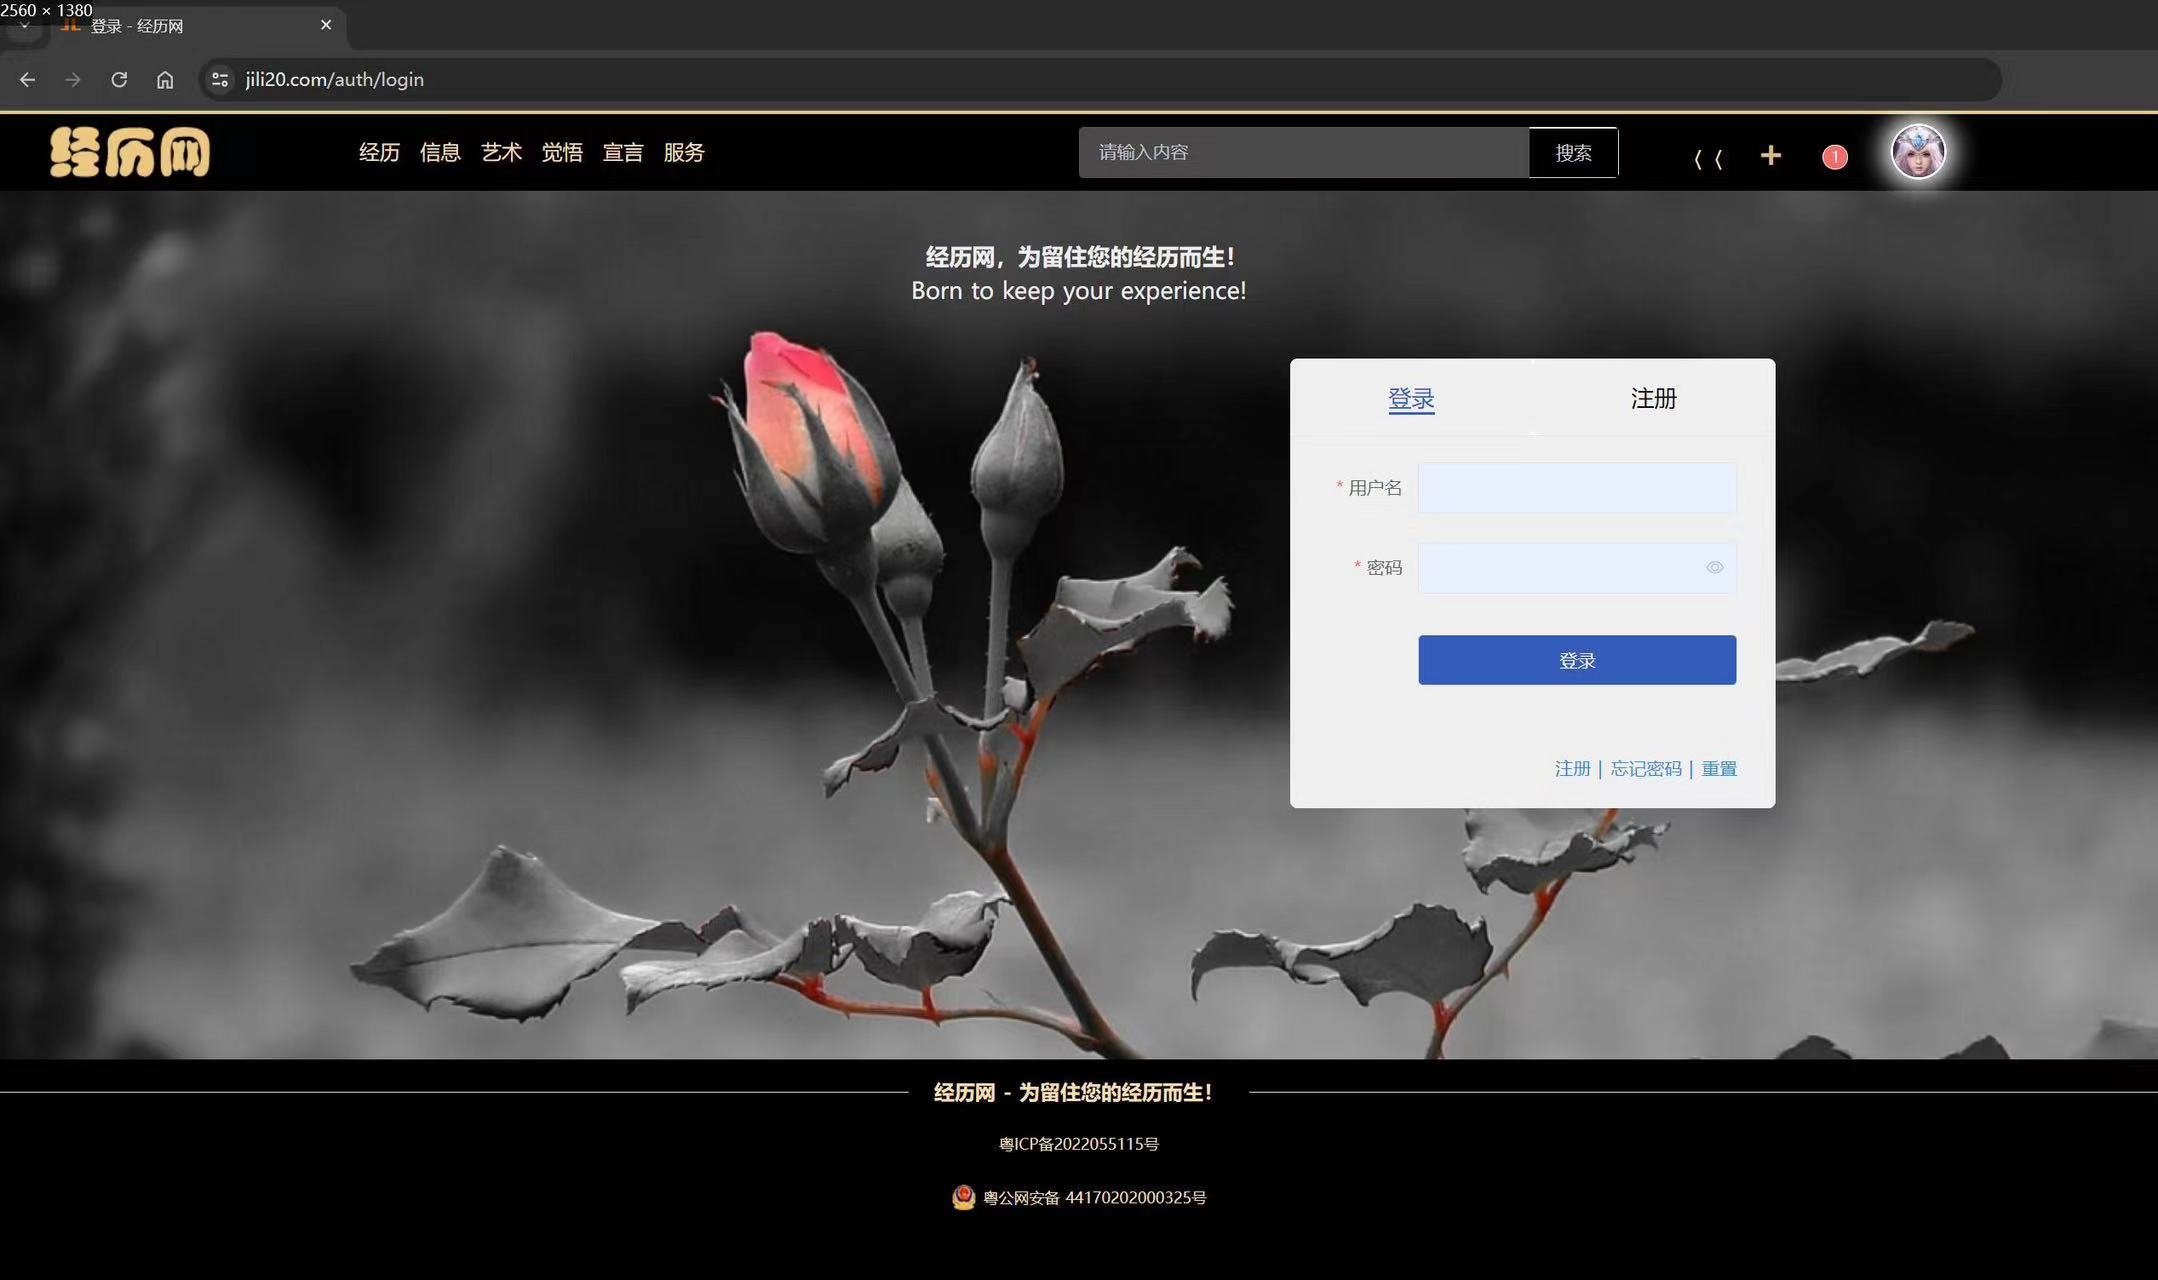Click the 粤ICP备2022055115号 footer link
The width and height of the screenshot is (2158, 1280).
click(1079, 1144)
